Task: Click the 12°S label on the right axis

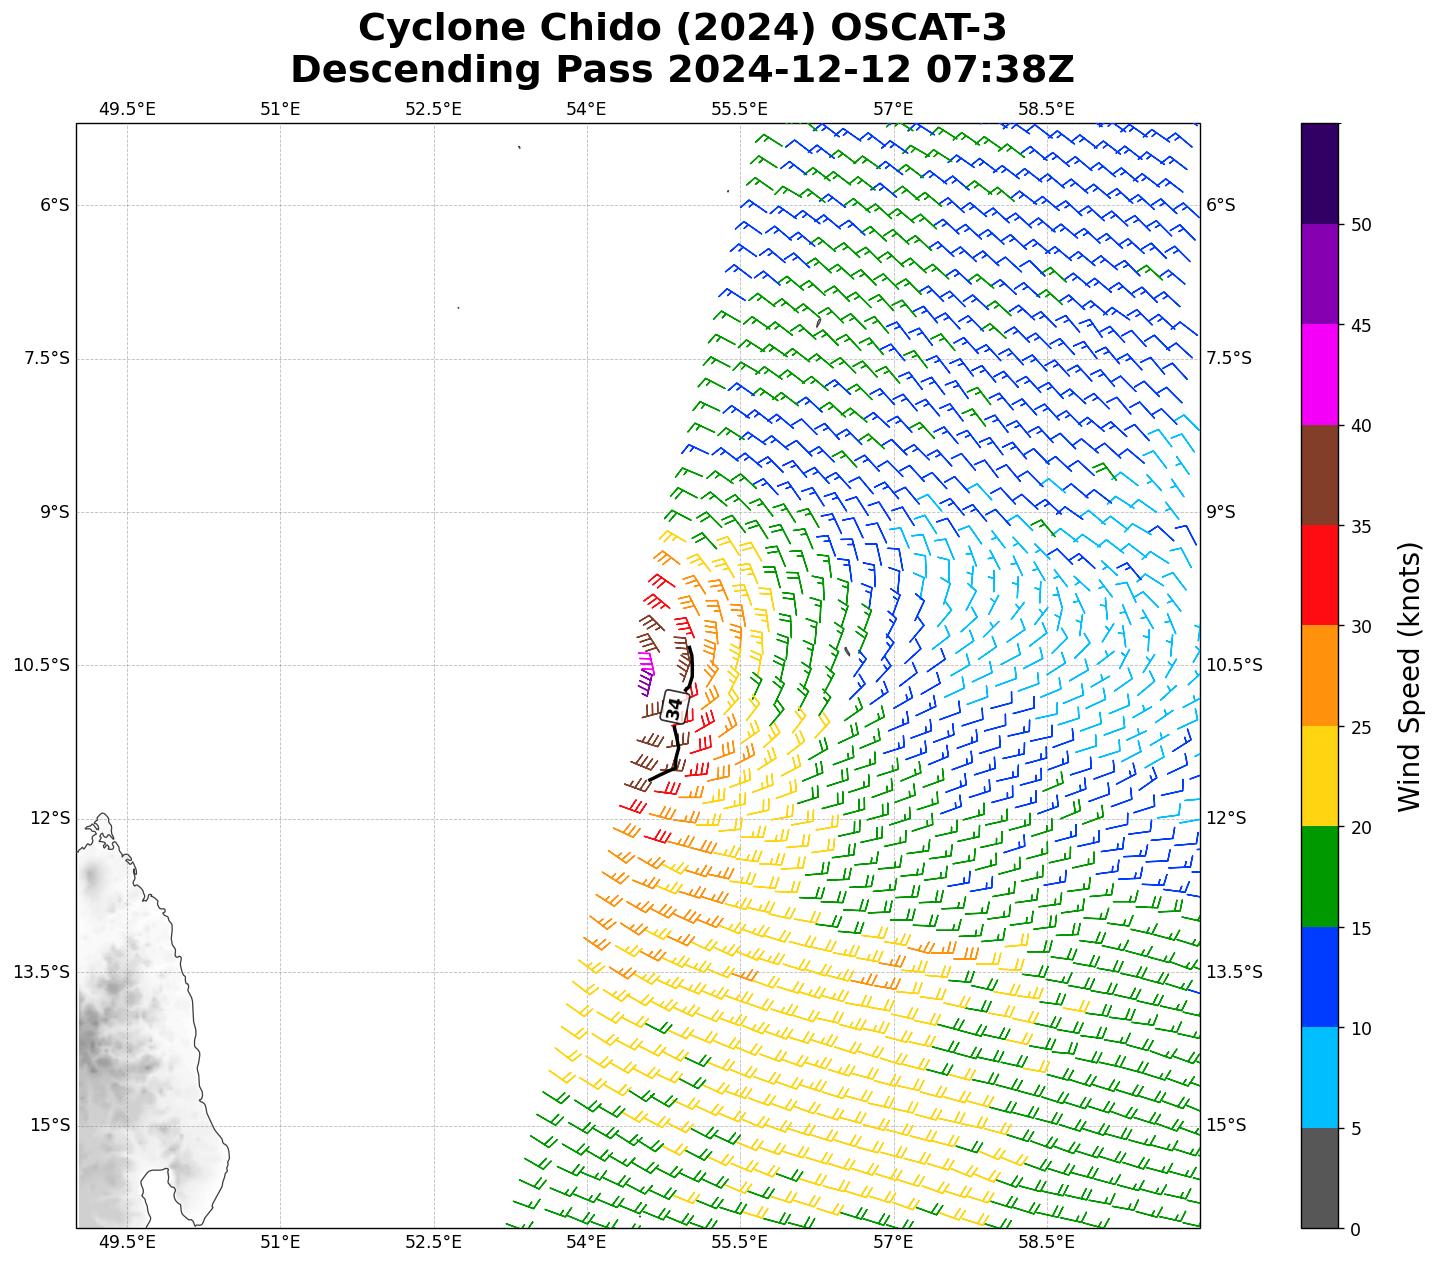Action: click(x=1226, y=818)
